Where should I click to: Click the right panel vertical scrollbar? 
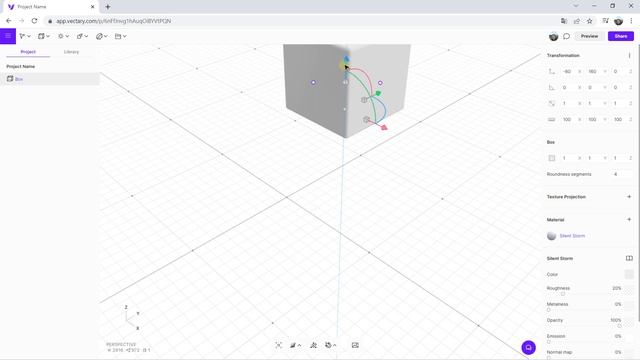638,184
